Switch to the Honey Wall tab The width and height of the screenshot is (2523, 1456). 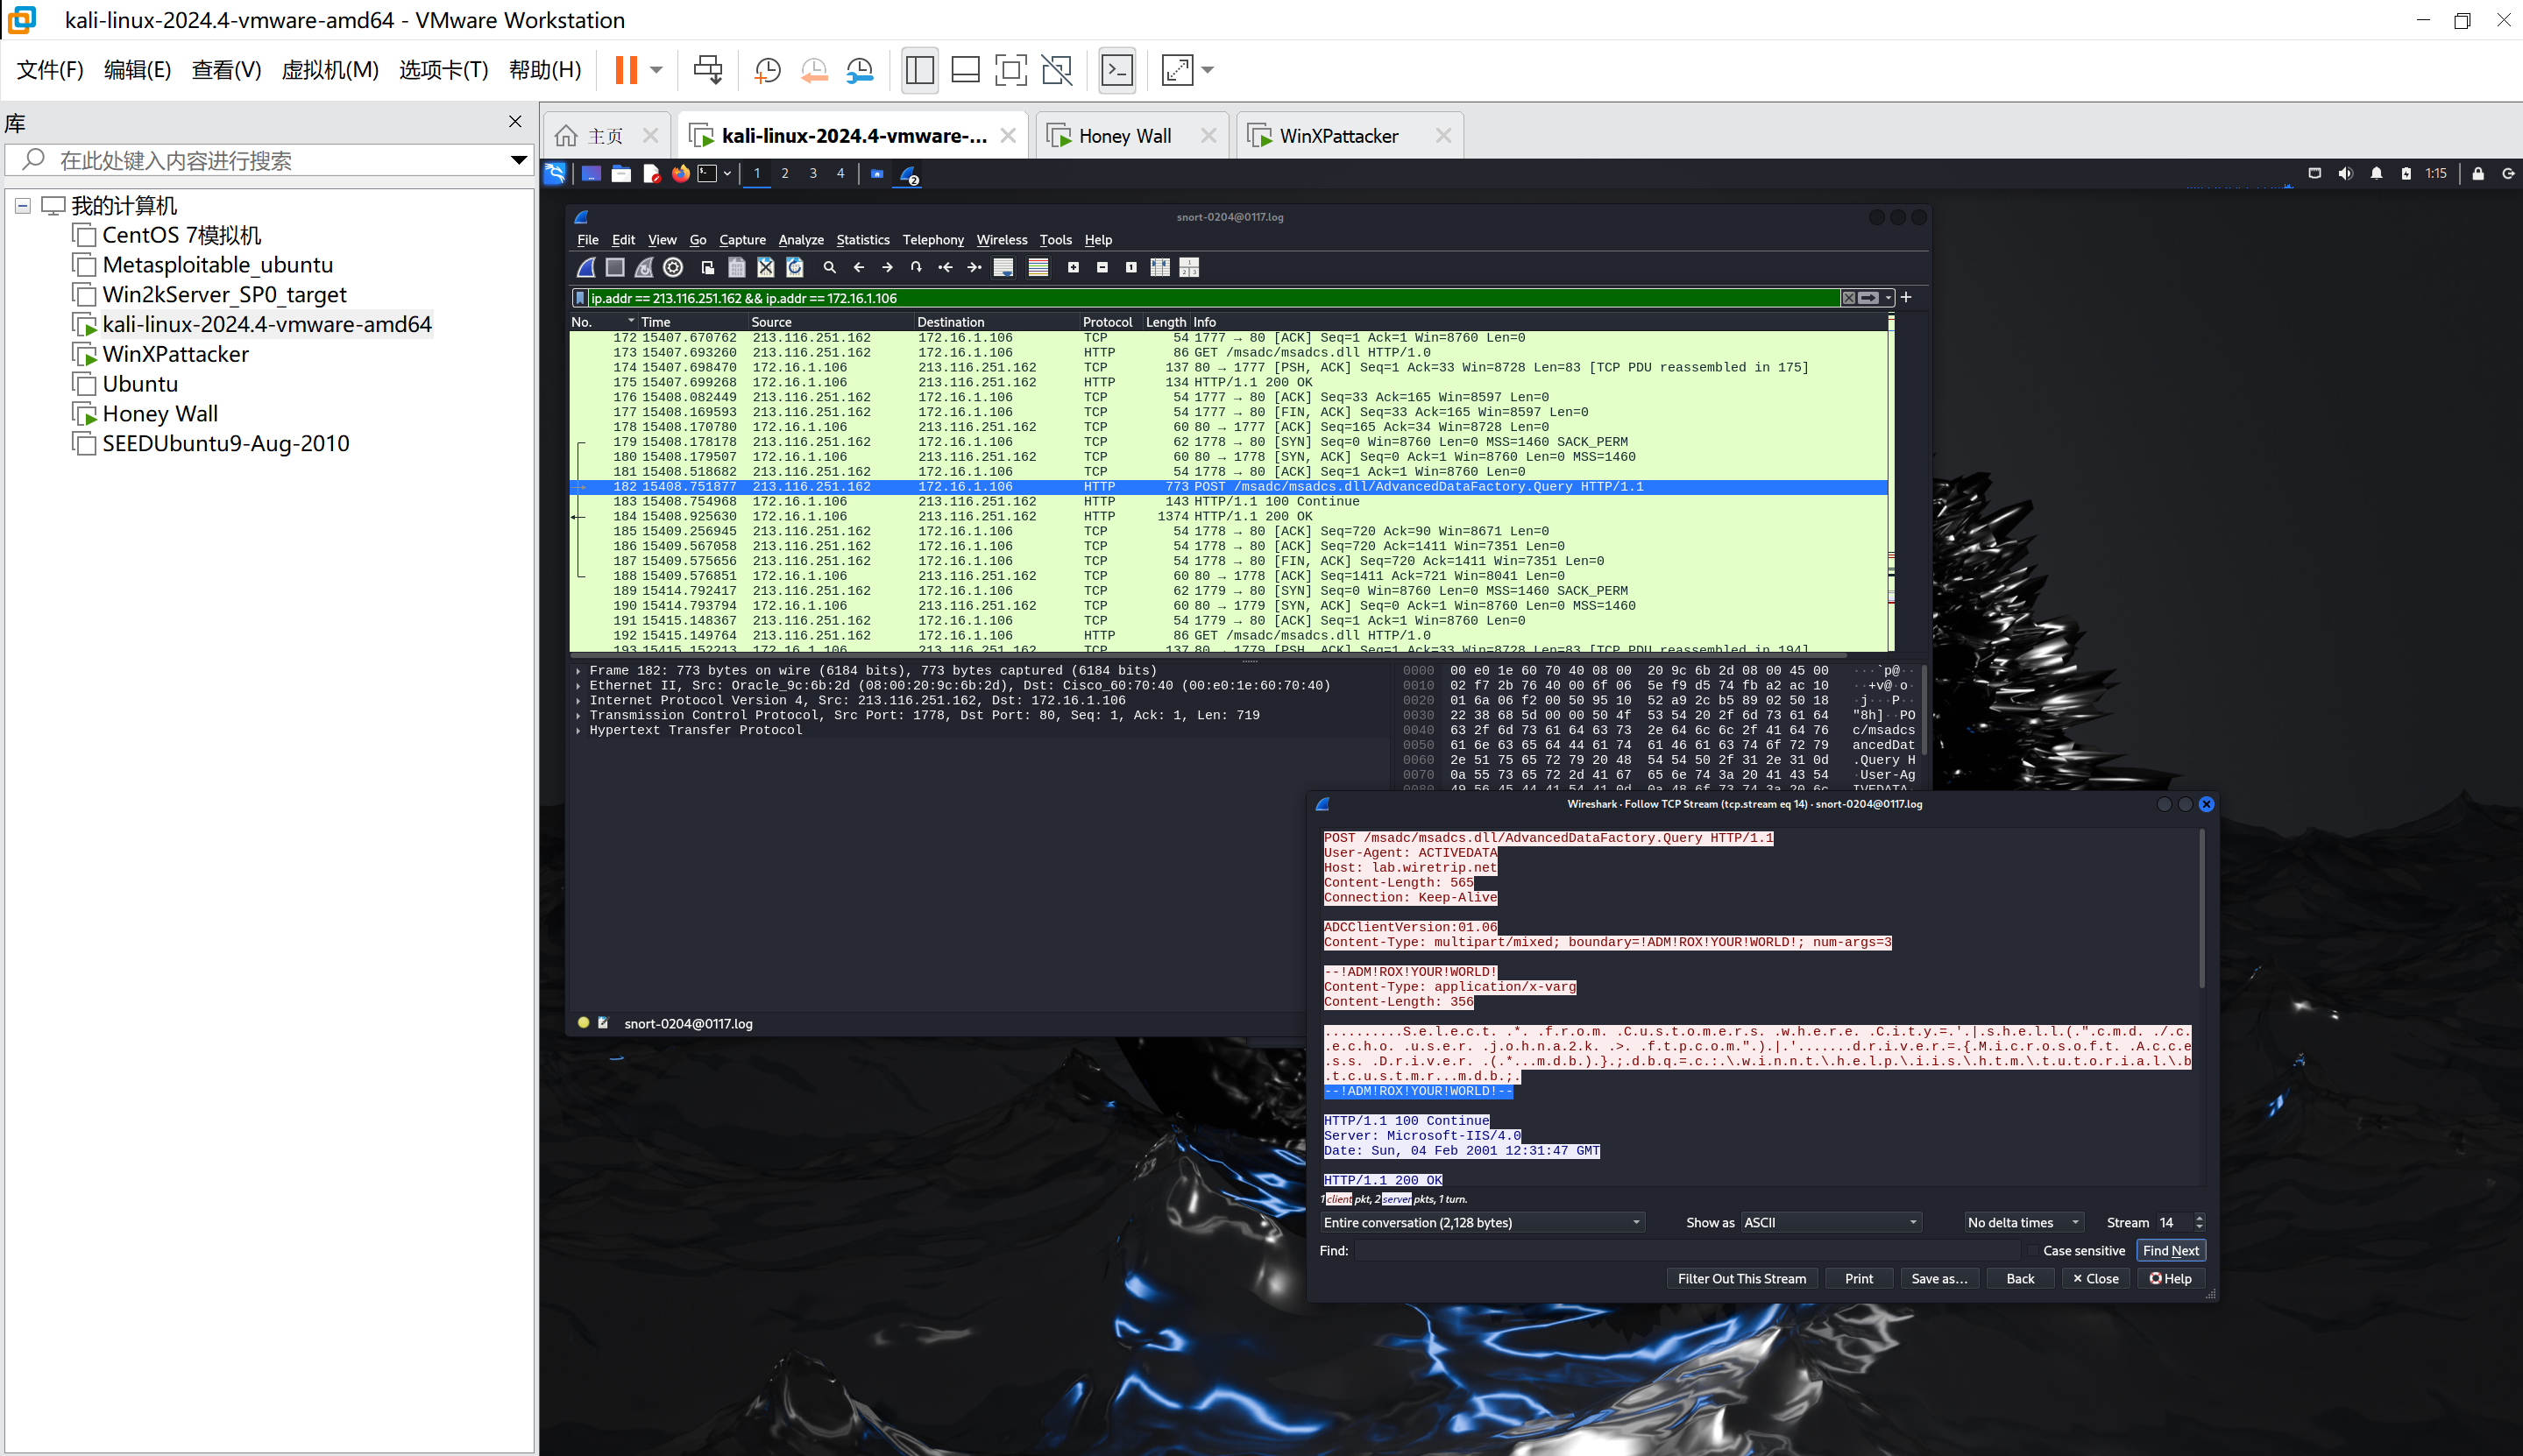1124,136
